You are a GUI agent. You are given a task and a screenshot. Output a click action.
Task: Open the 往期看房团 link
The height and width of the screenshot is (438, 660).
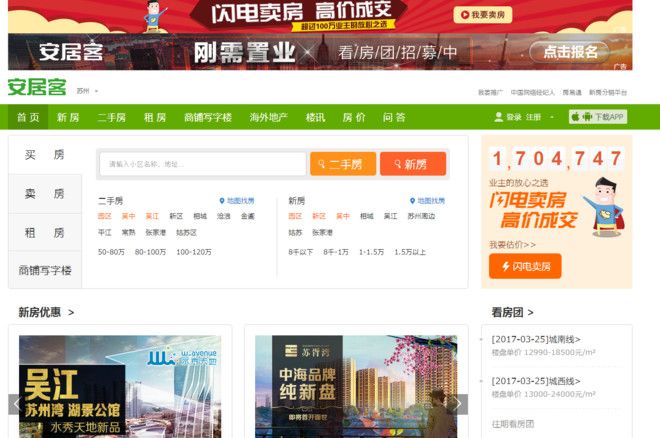(513, 424)
